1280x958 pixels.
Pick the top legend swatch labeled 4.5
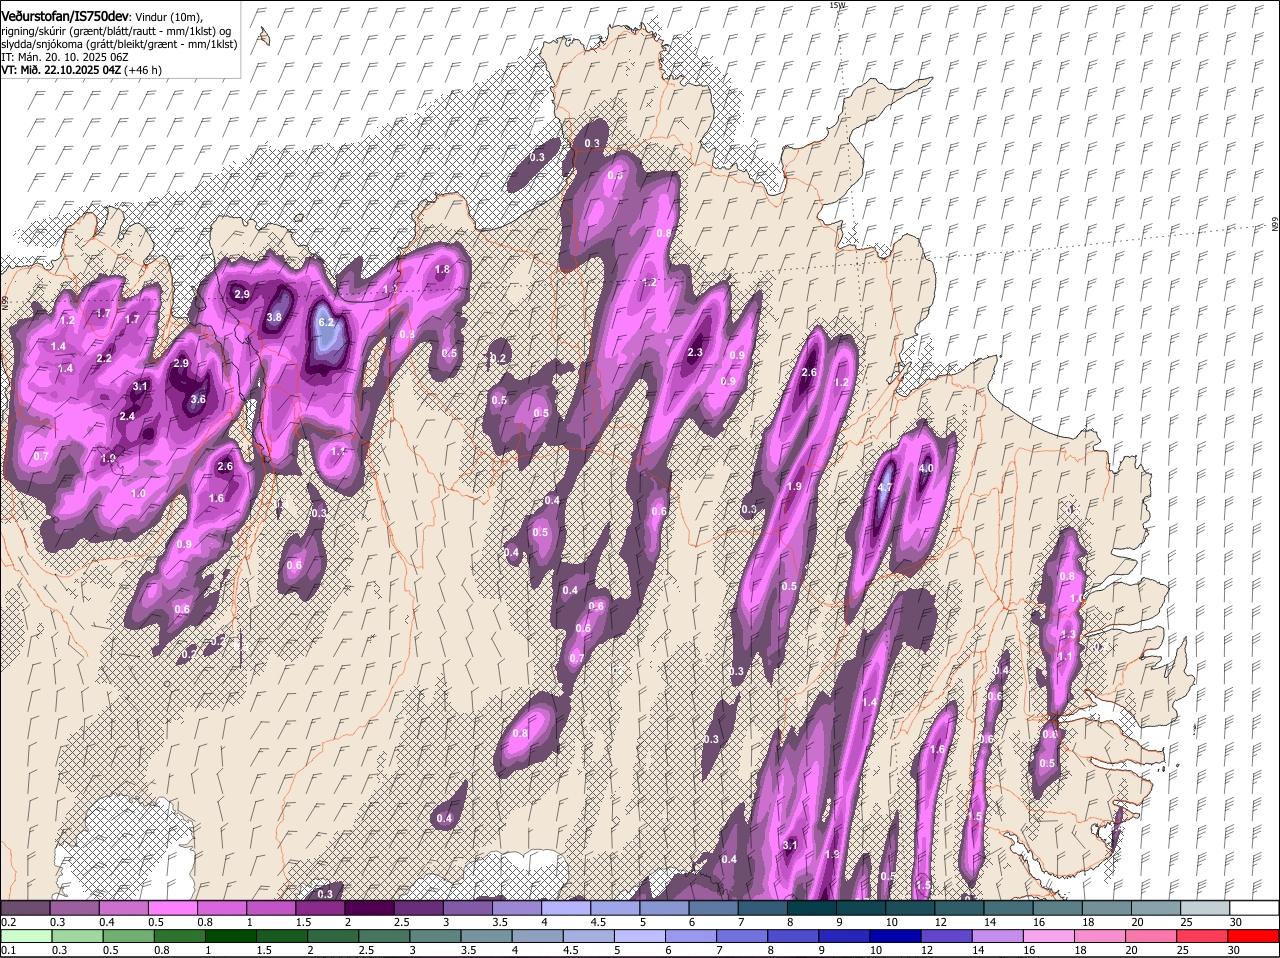[613, 908]
